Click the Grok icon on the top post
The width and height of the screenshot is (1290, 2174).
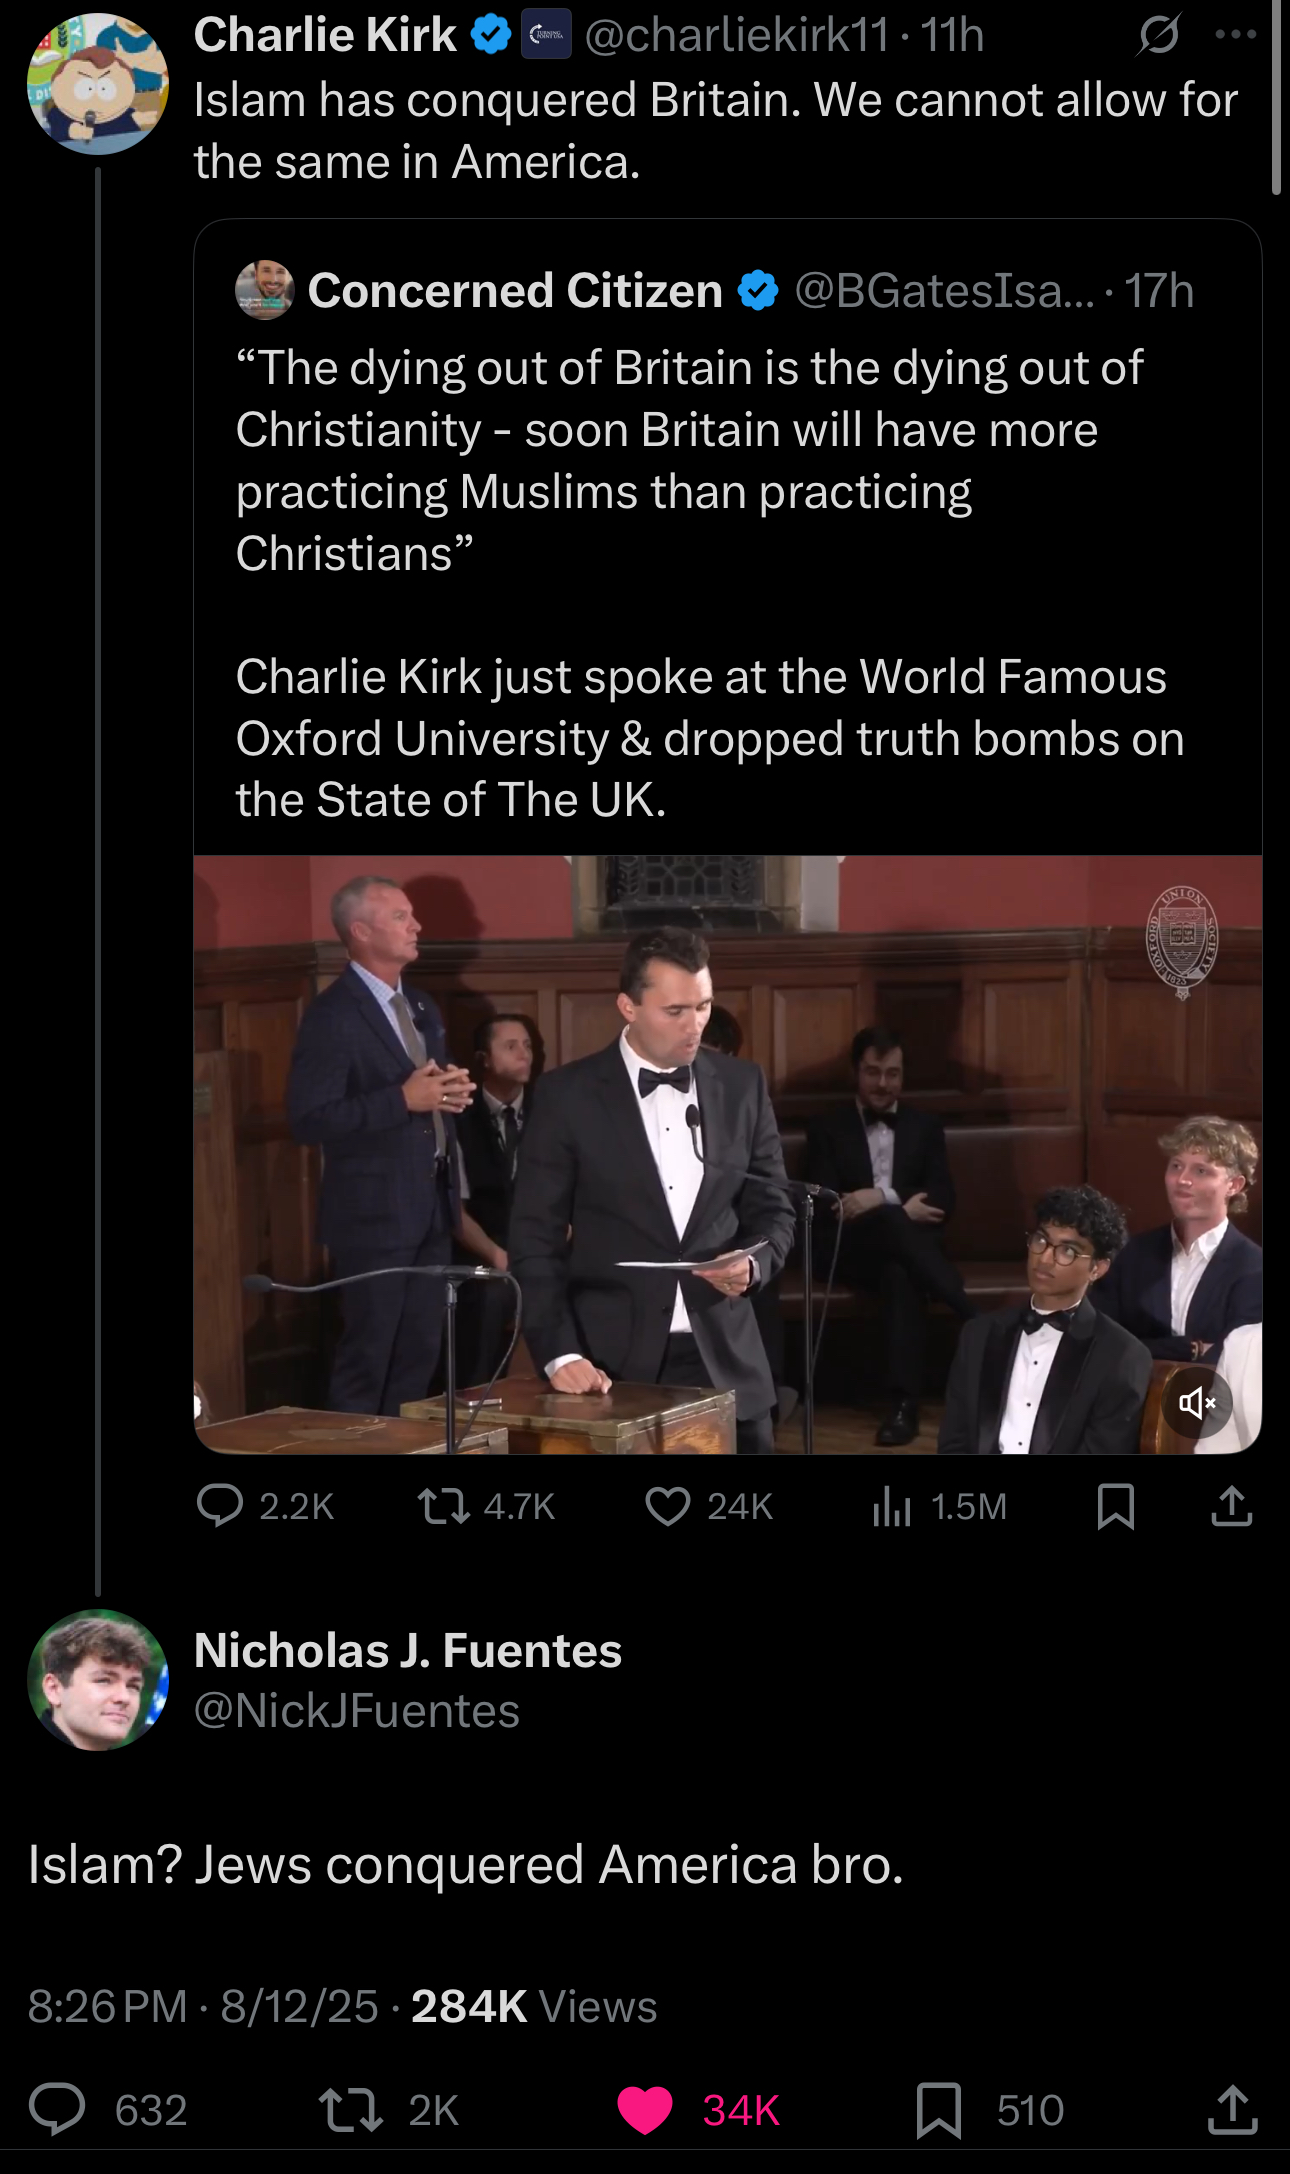(1158, 36)
